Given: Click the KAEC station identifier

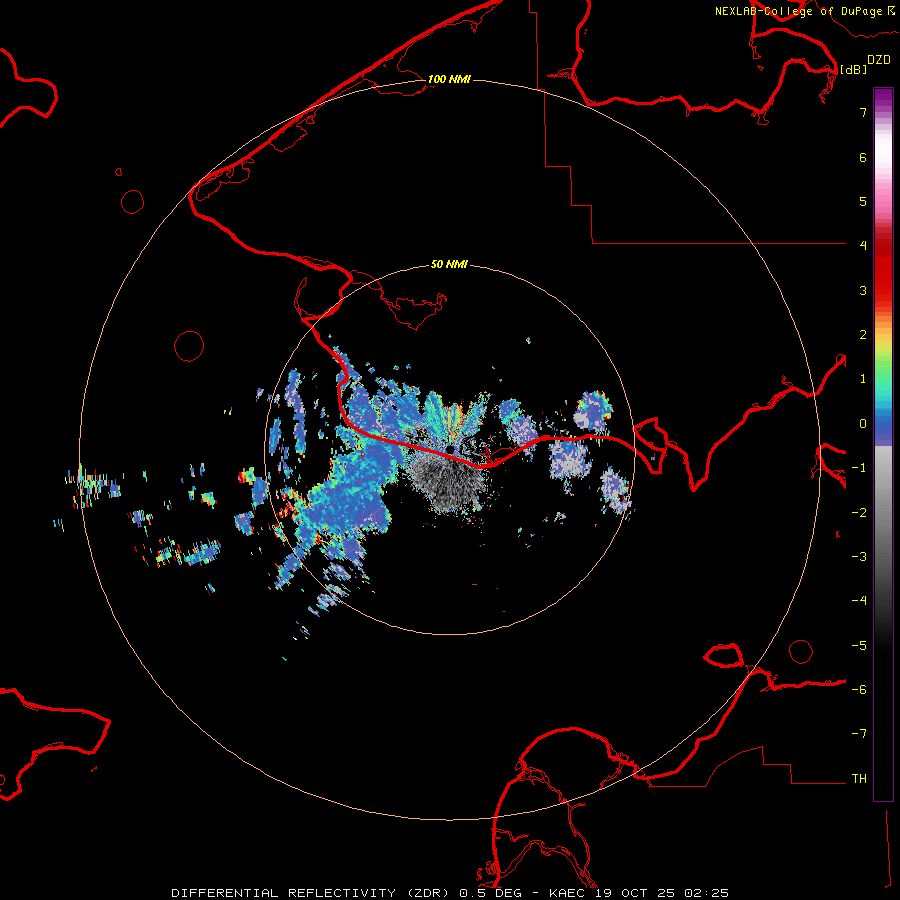Looking at the screenshot, I should (567, 893).
